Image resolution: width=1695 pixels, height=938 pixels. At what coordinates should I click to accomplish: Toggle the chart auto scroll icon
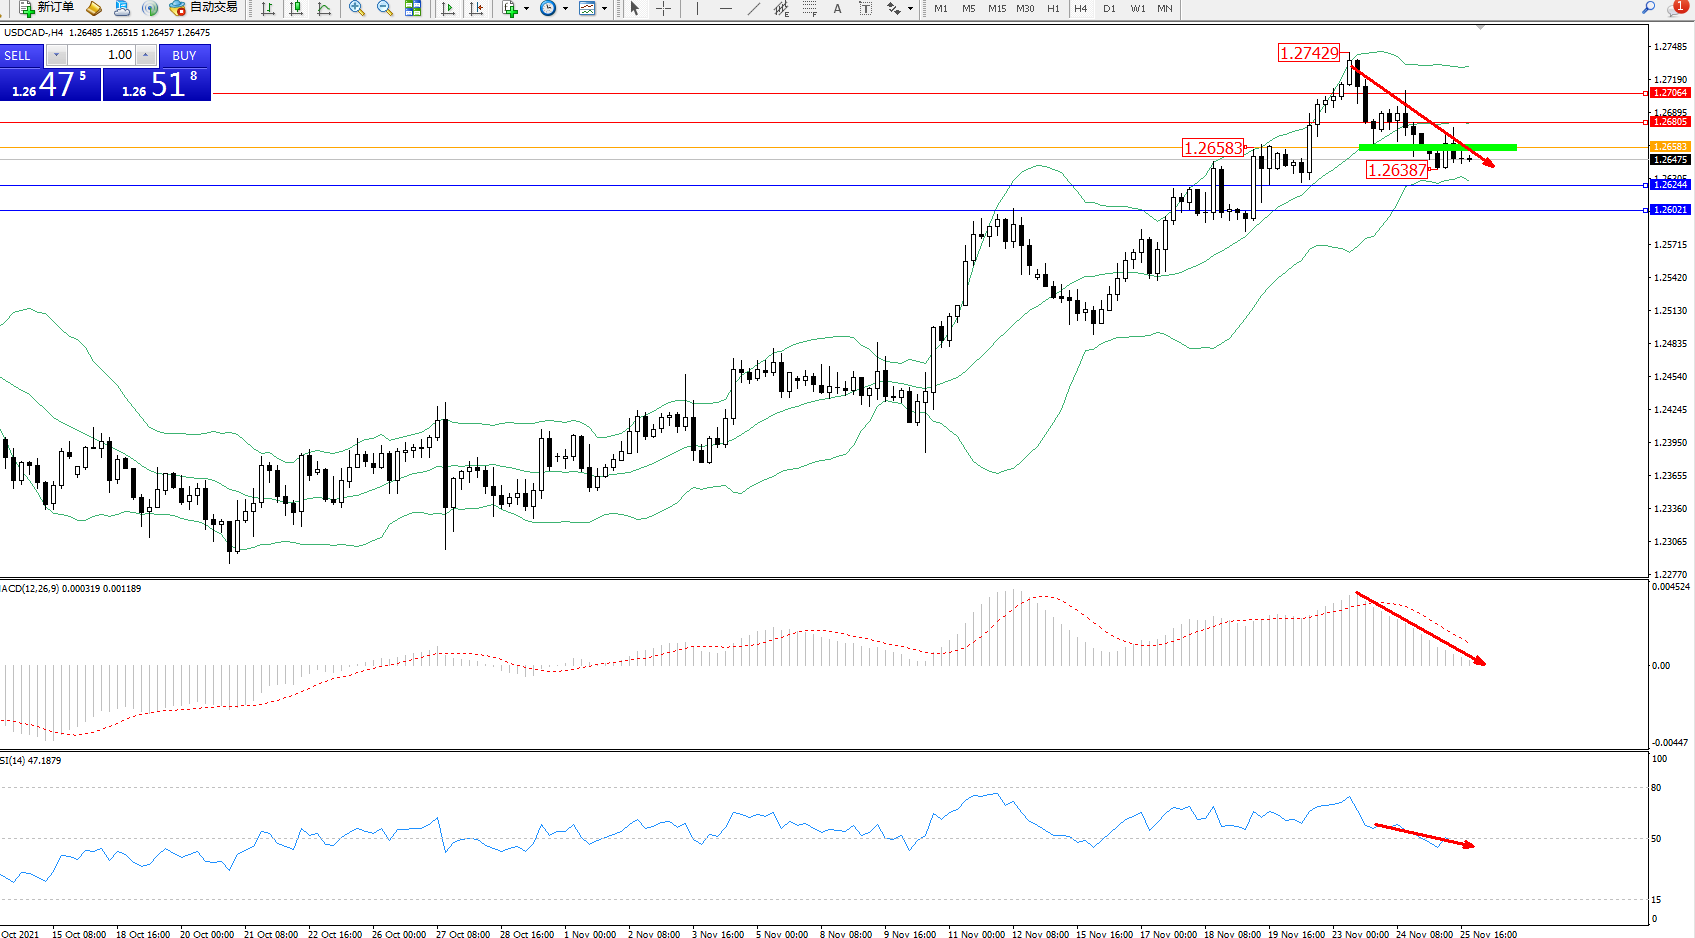[x=448, y=8]
